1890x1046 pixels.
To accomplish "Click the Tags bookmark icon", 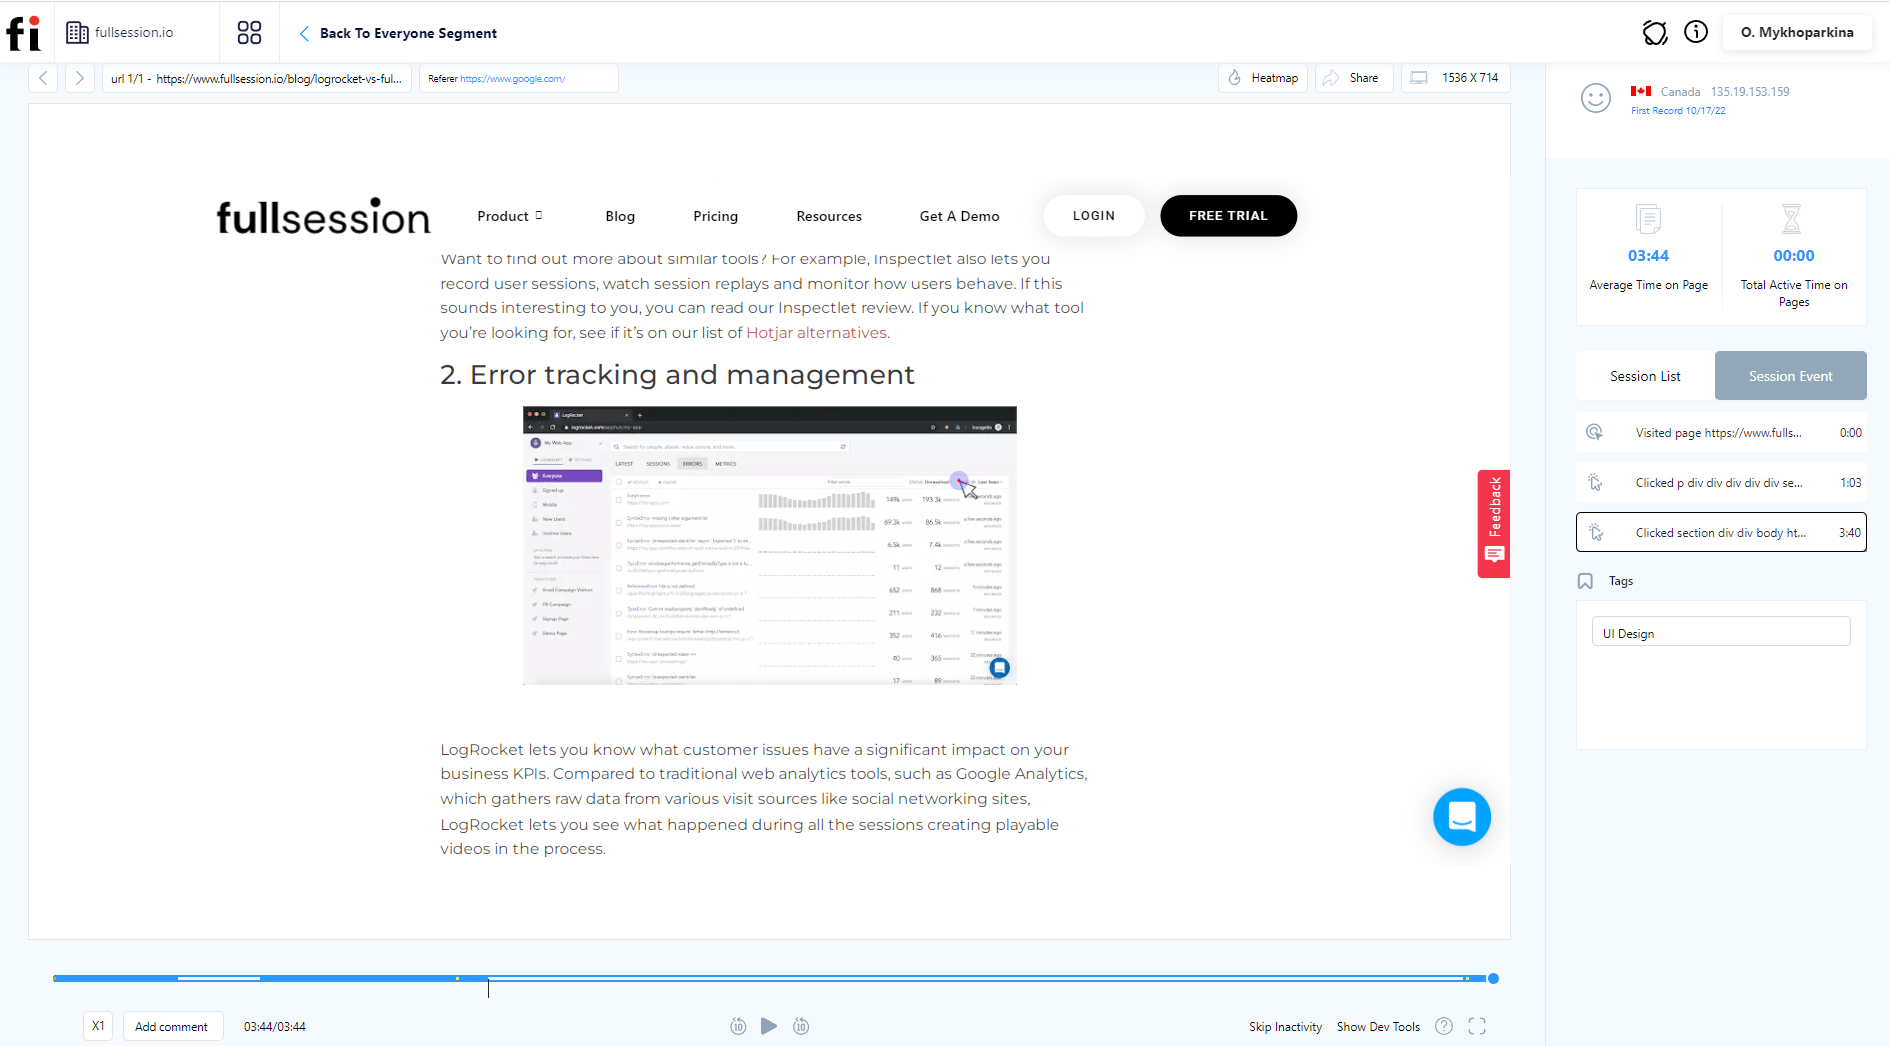I will pos(1585,581).
